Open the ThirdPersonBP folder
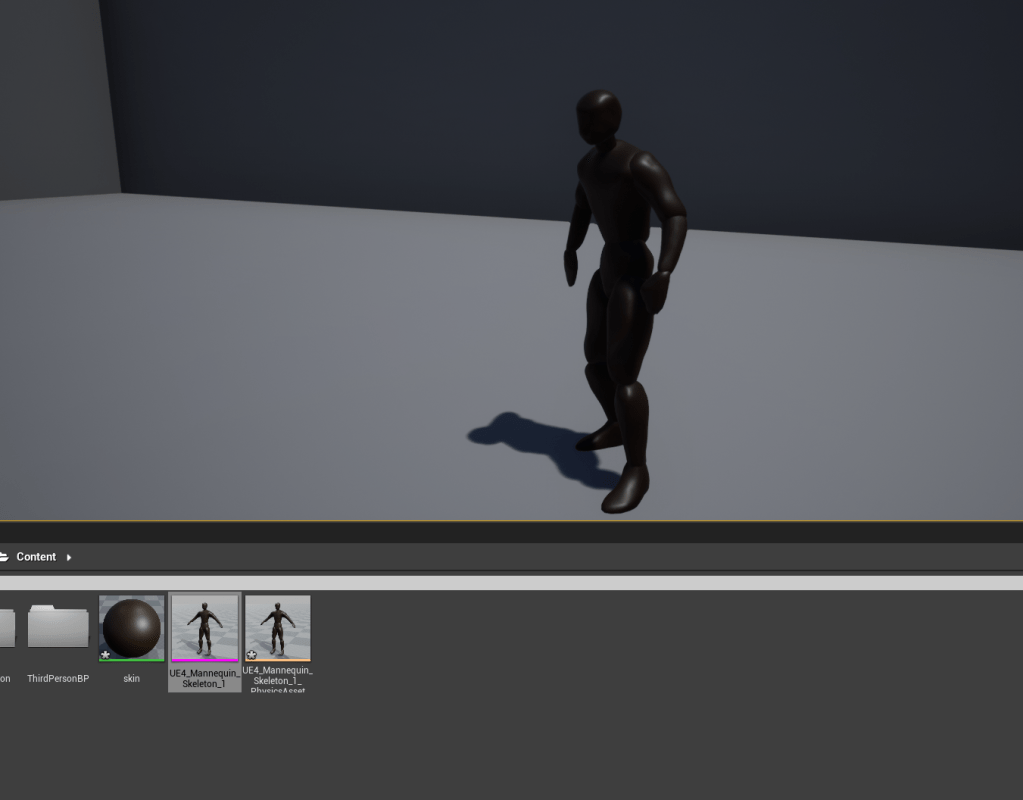 tap(58, 626)
